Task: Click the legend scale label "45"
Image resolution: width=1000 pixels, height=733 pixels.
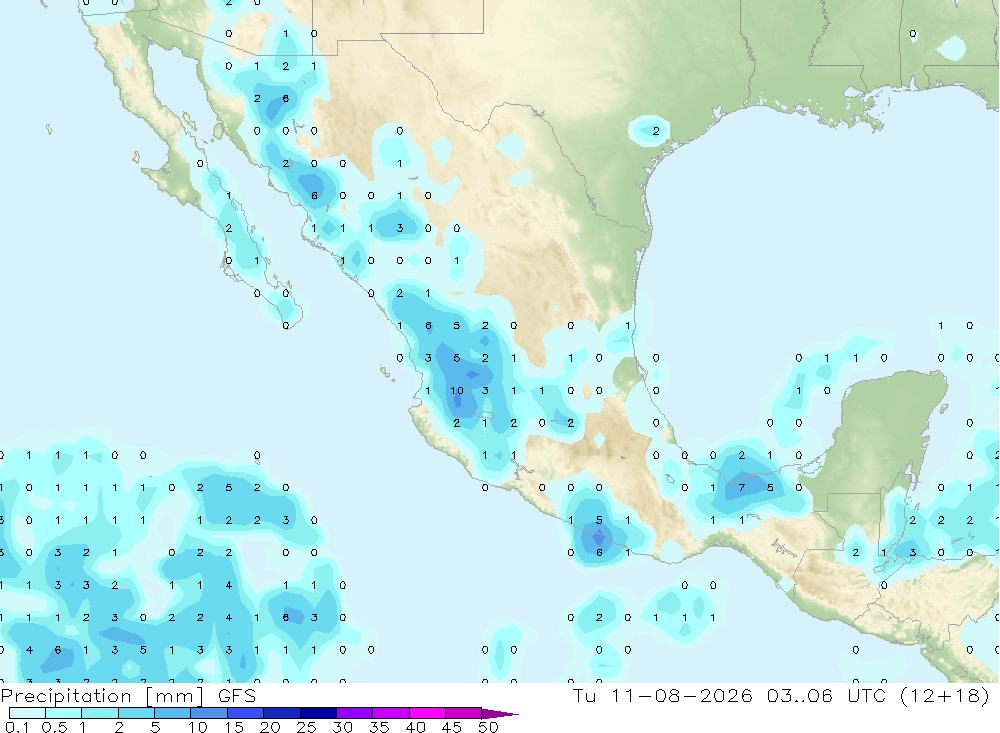Action: pyautogui.click(x=452, y=727)
